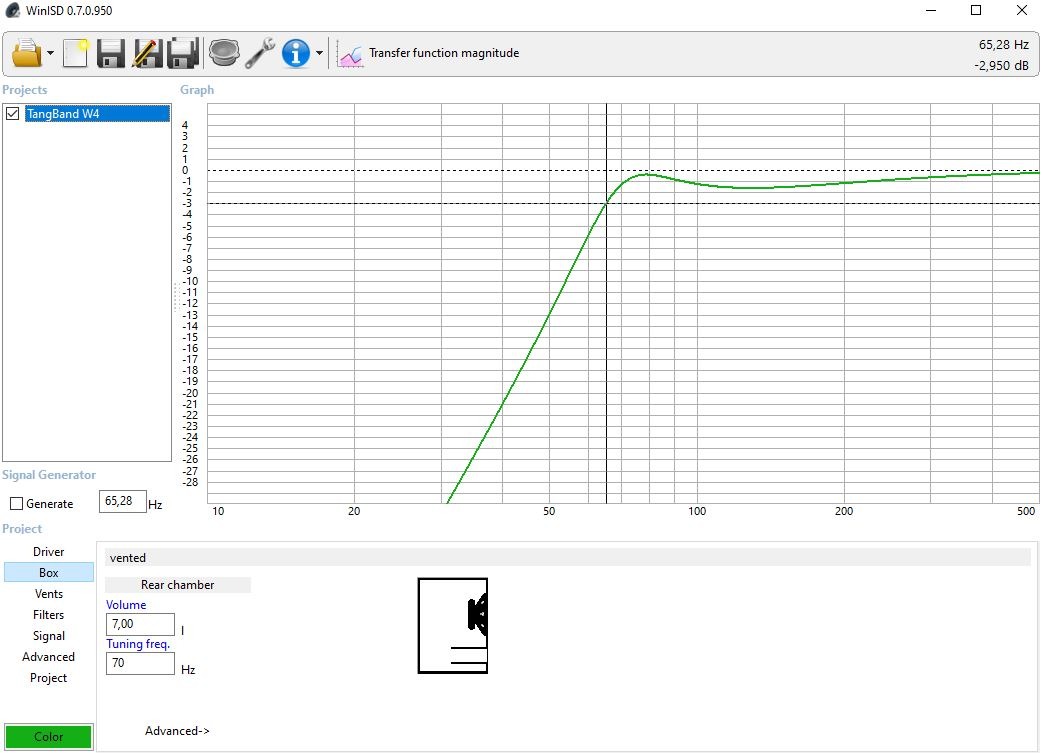The image size is (1043, 753).
Task: Maximize the WinISD window
Action: [x=976, y=11]
